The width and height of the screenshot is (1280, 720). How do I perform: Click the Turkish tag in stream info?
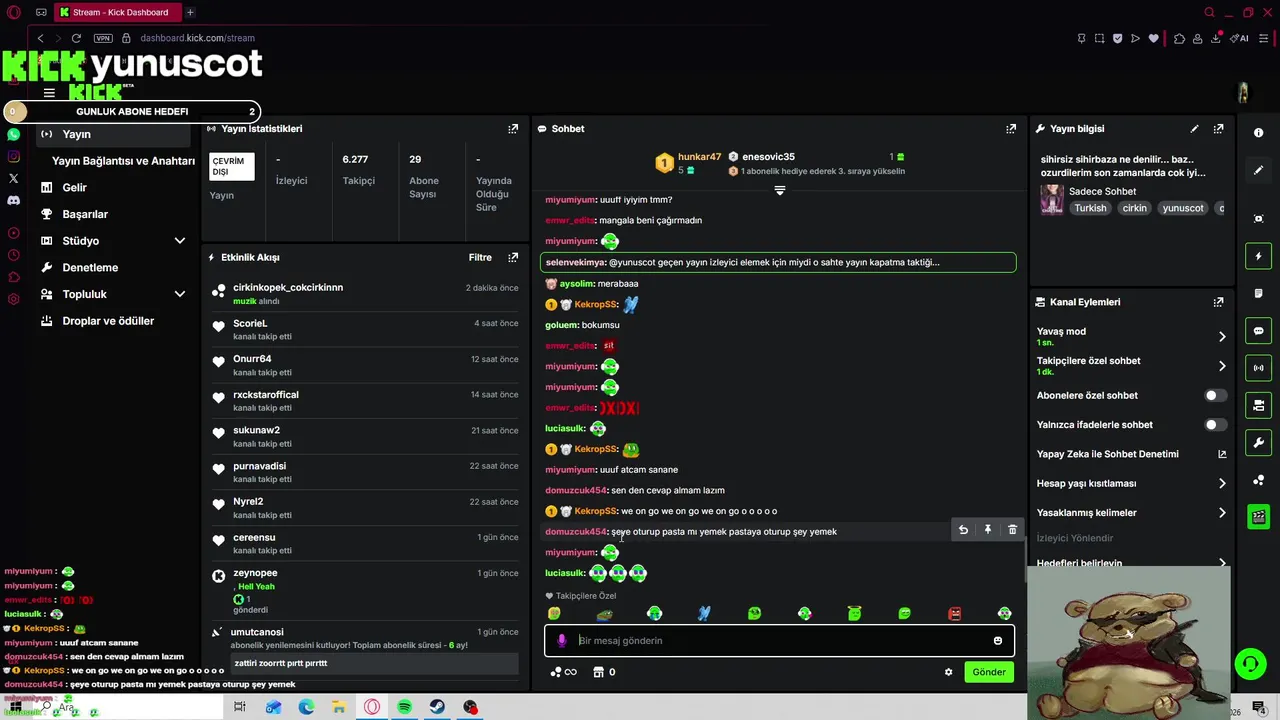point(1091,208)
